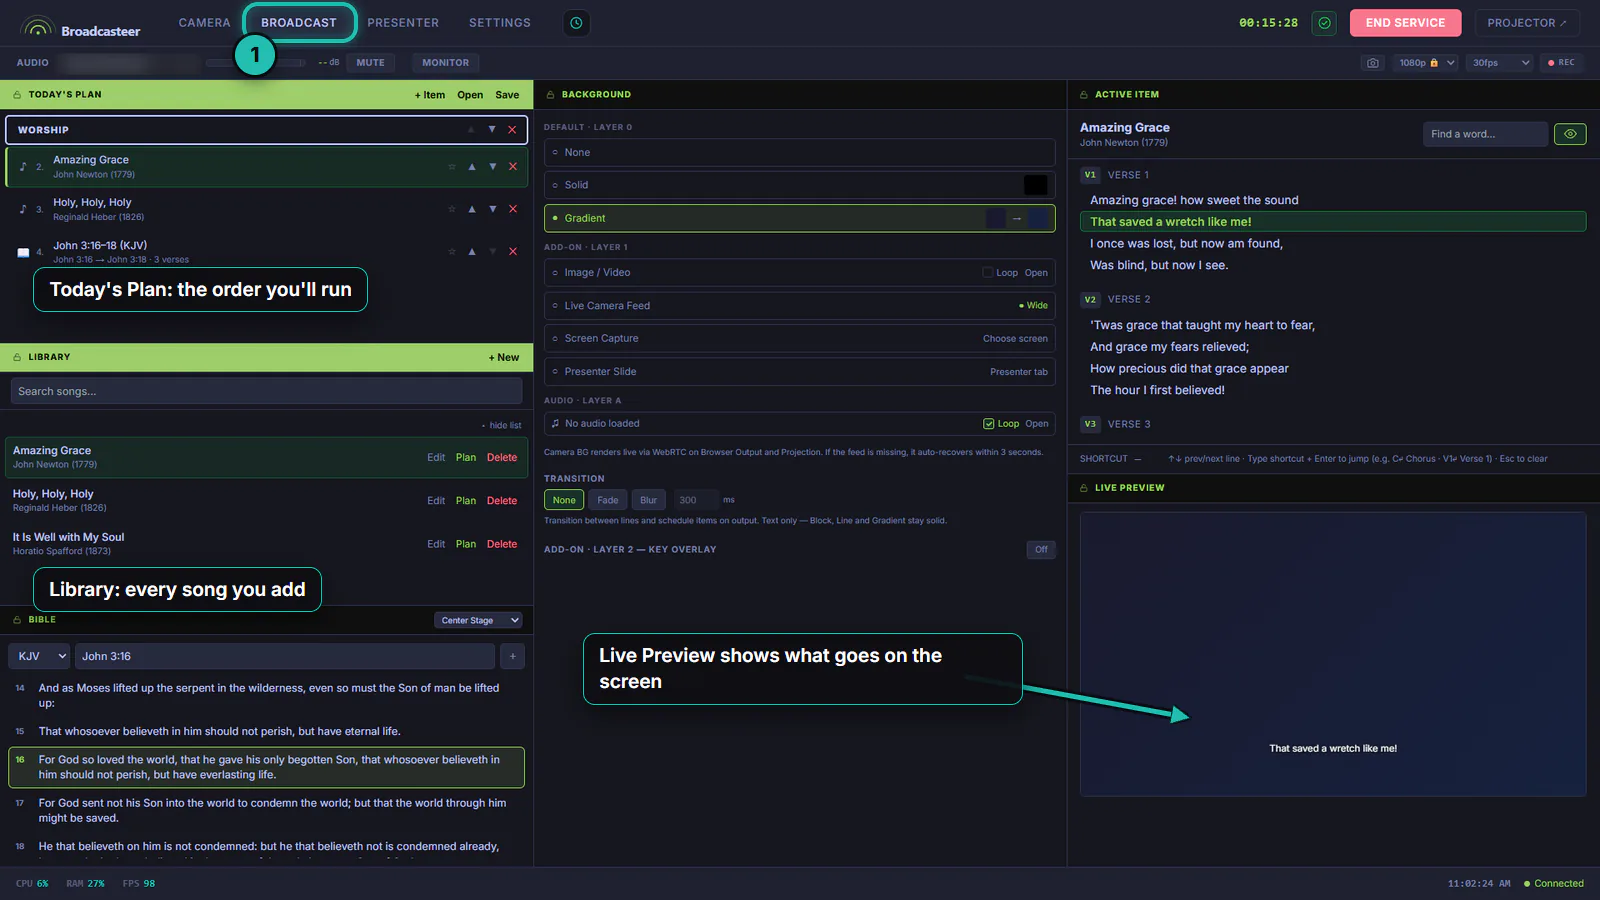
Task: Select Live Camera Feed background
Action: click(x=800, y=306)
